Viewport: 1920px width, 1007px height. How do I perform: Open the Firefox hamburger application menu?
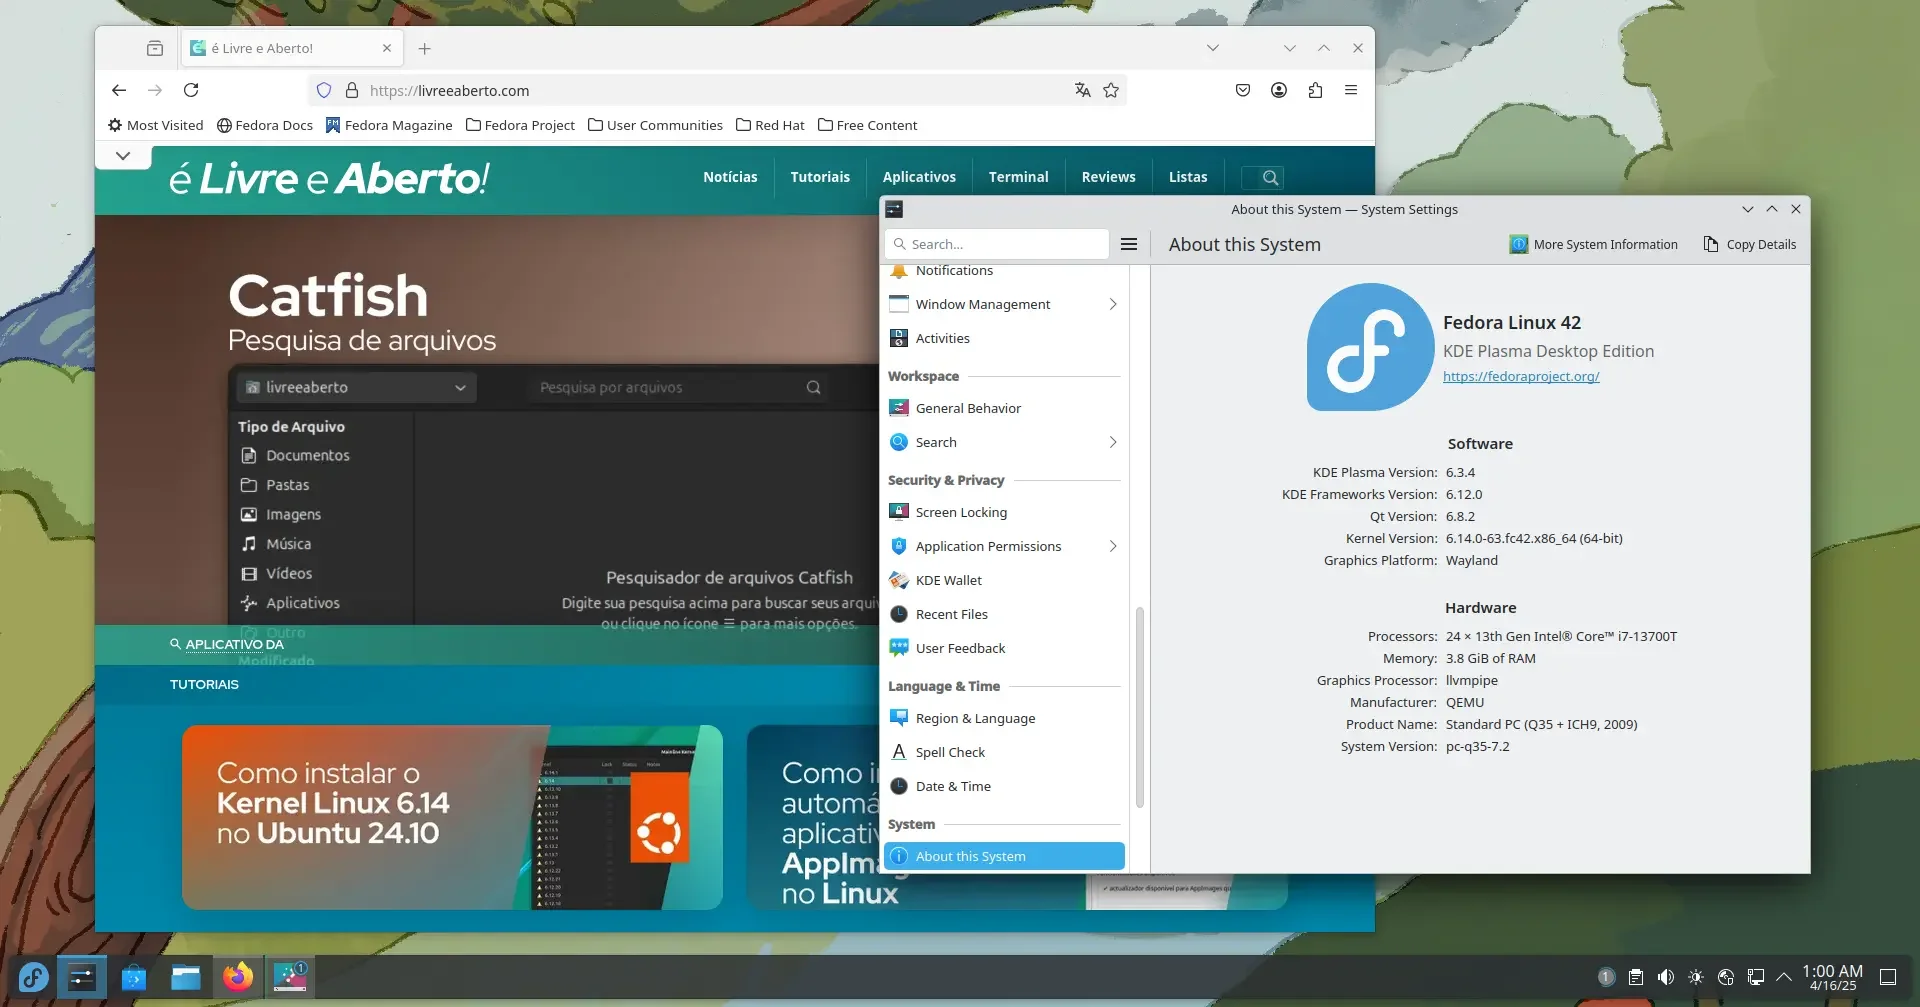tap(1351, 90)
